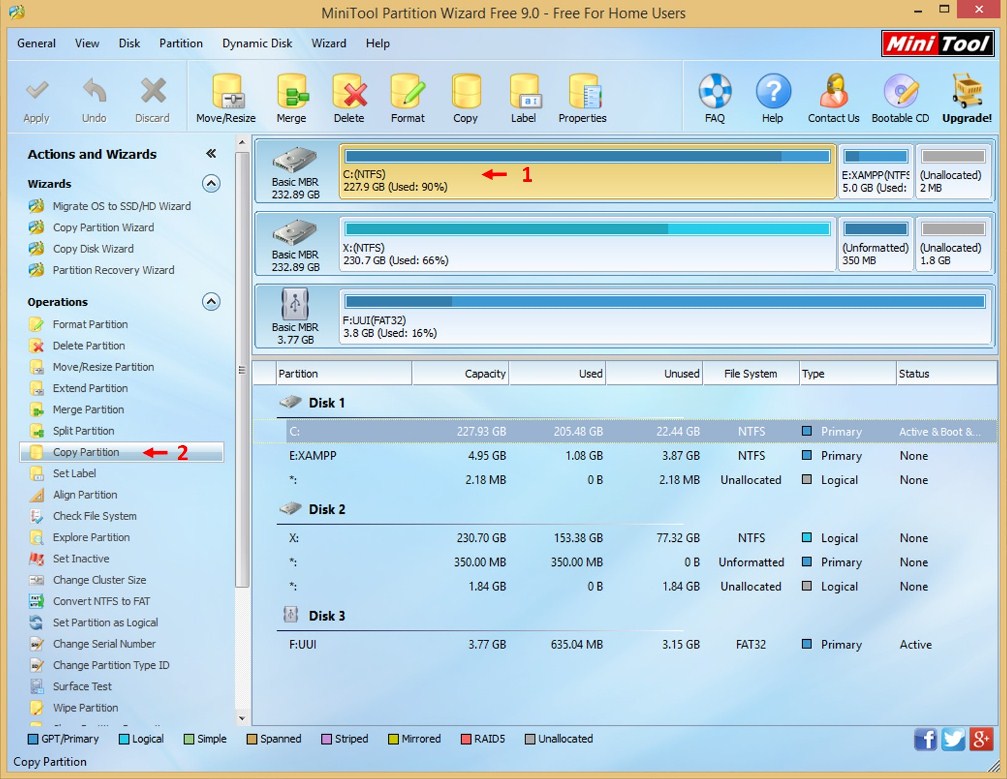Screen dimensions: 1007x779
Task: Choose Set Inactive operation
Action: click(x=81, y=559)
